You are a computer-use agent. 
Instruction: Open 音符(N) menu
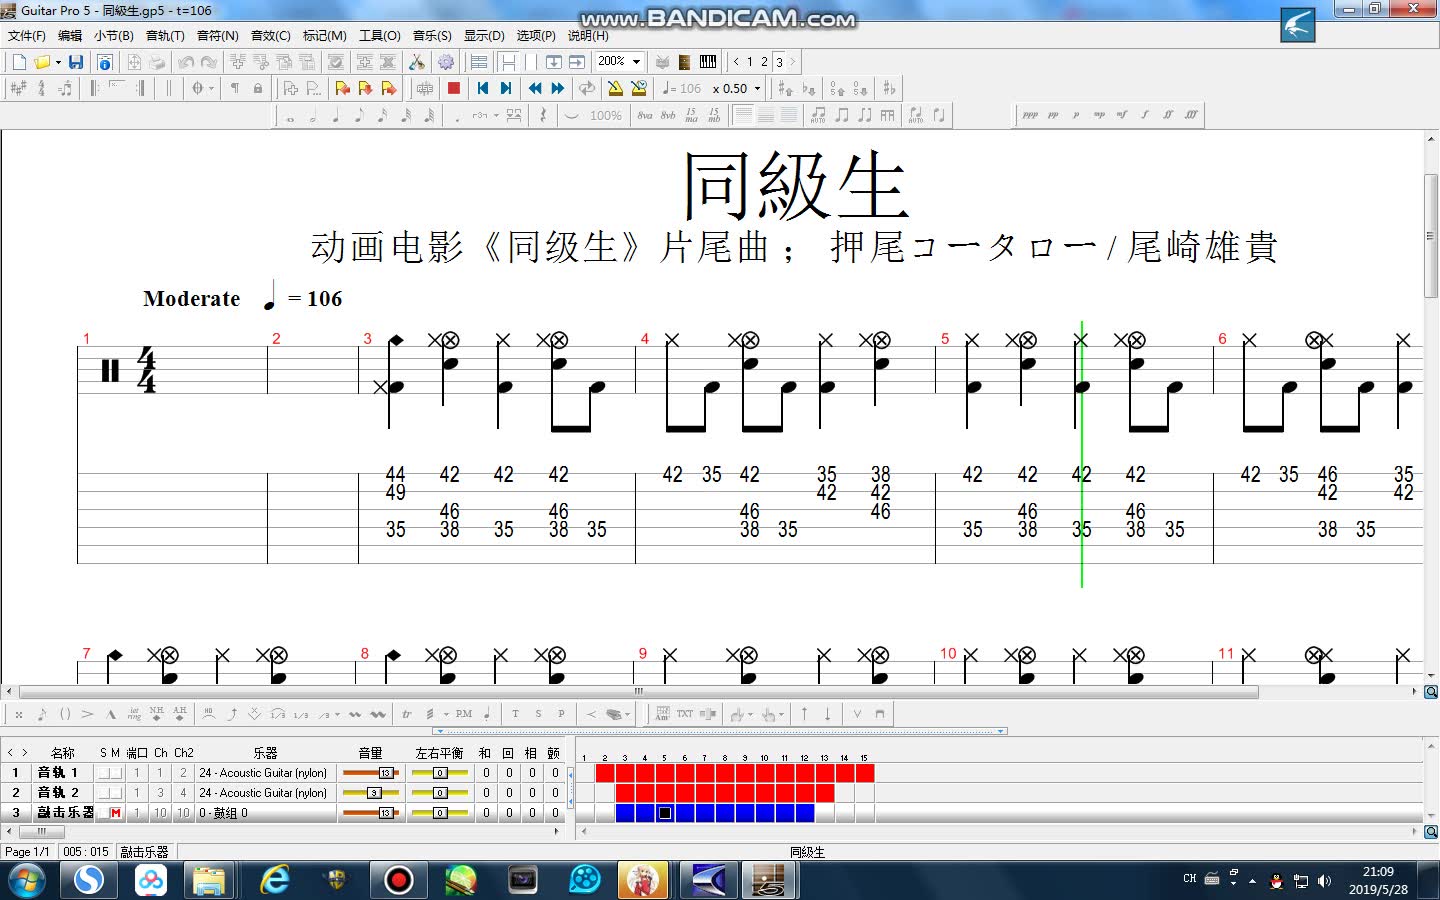click(217, 36)
